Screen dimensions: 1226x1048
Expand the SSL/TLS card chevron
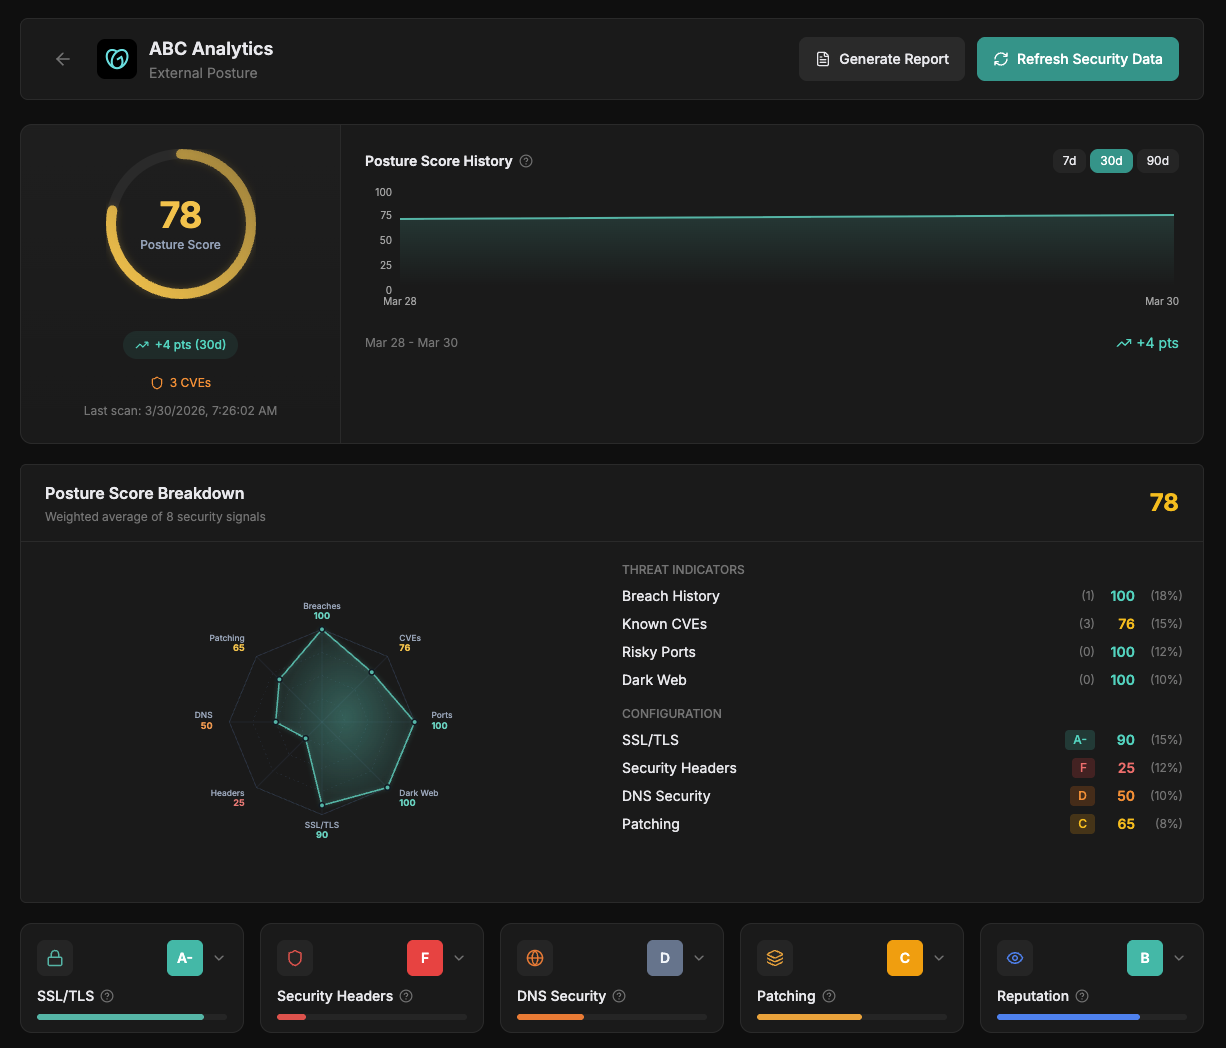pyautogui.click(x=219, y=958)
